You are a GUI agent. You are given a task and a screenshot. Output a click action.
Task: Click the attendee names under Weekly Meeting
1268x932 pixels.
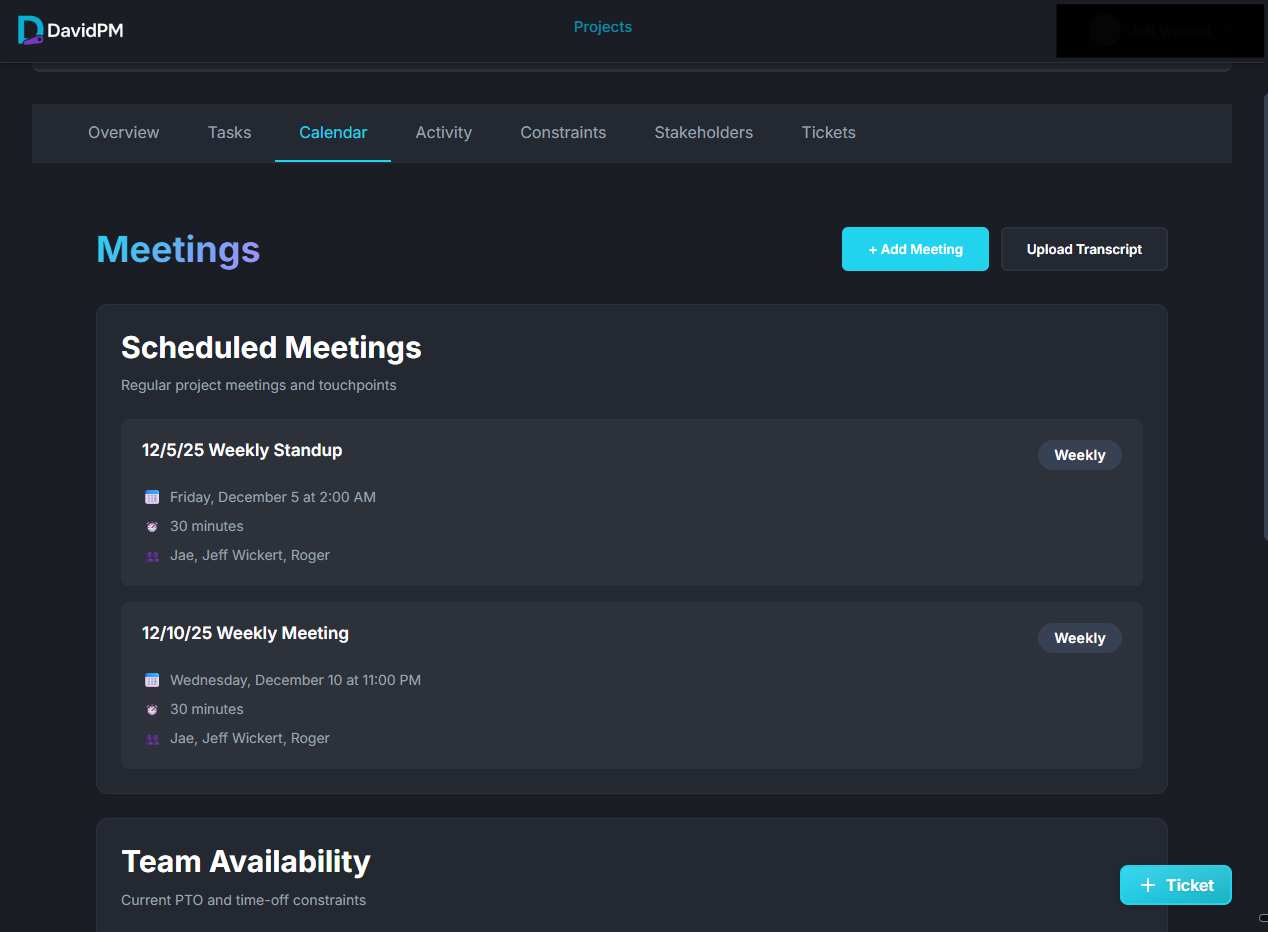250,738
